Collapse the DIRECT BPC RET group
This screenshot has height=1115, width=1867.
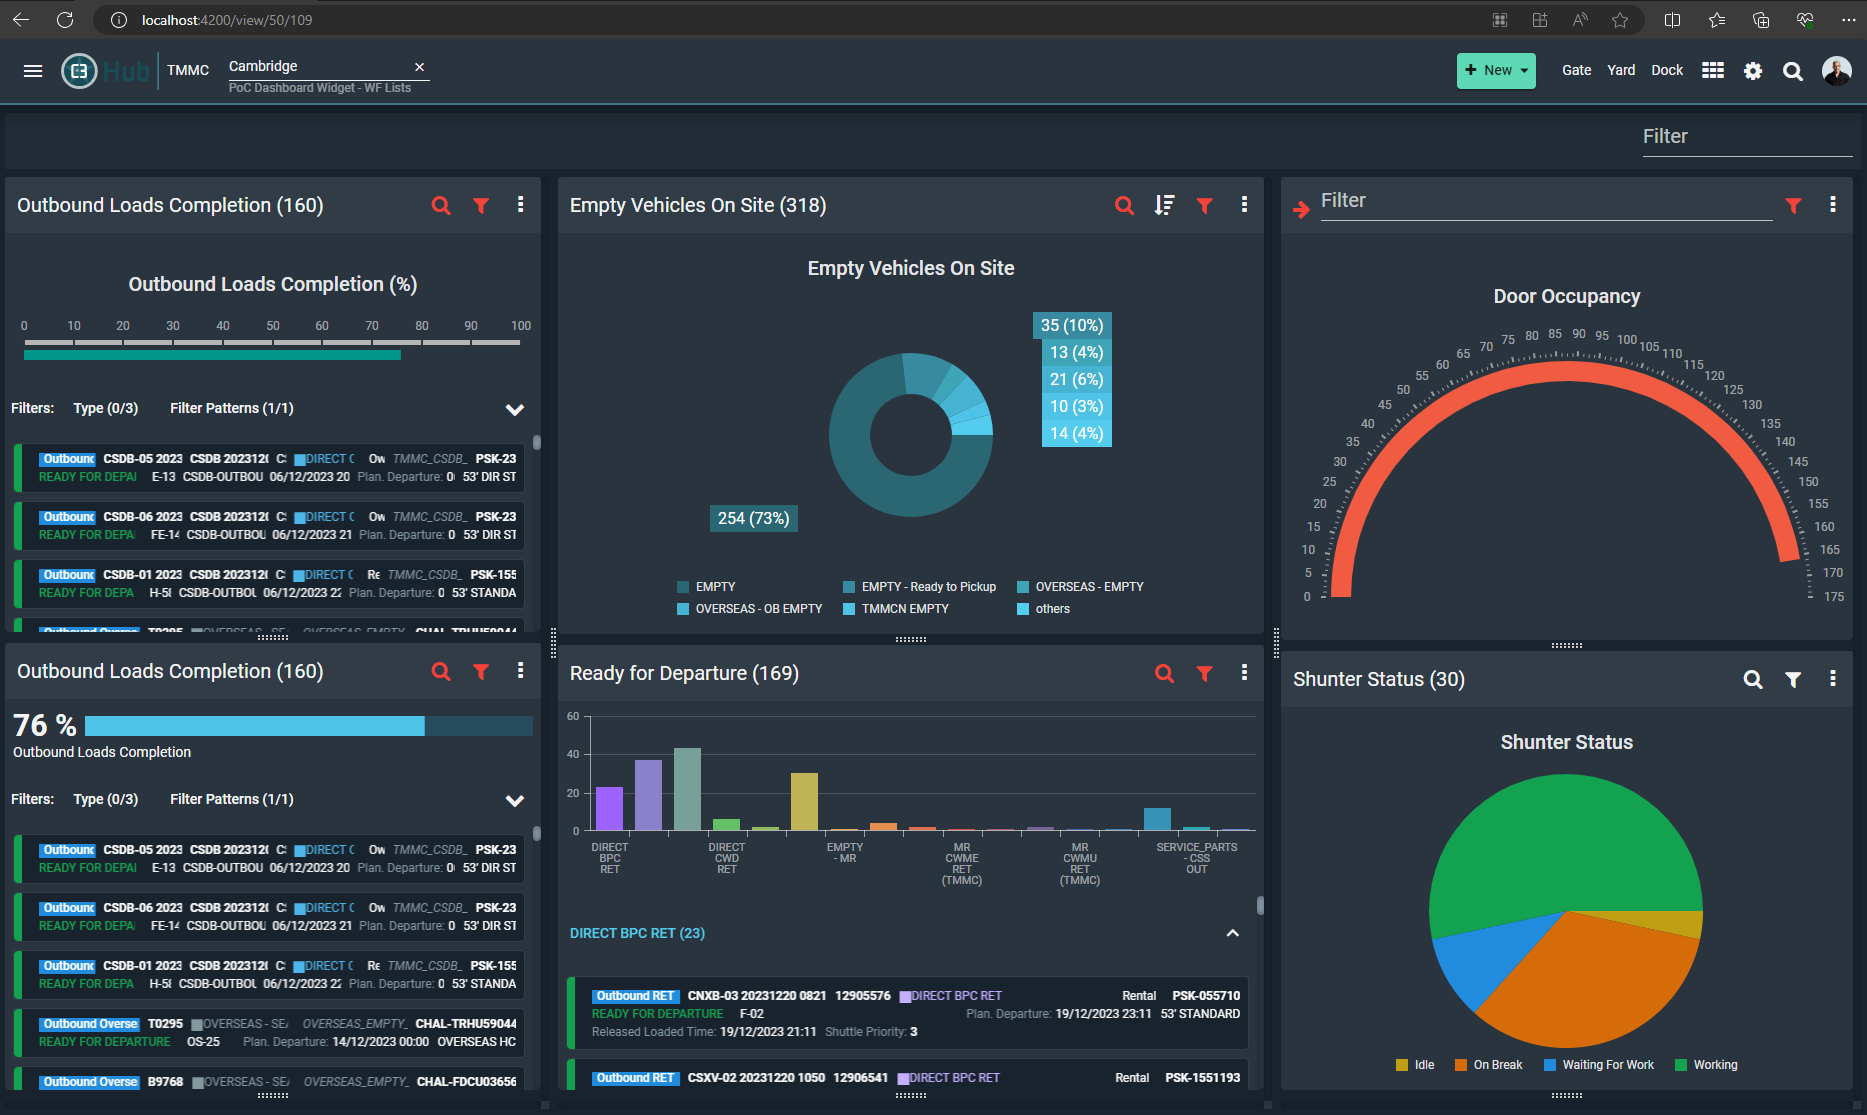[x=1232, y=933]
